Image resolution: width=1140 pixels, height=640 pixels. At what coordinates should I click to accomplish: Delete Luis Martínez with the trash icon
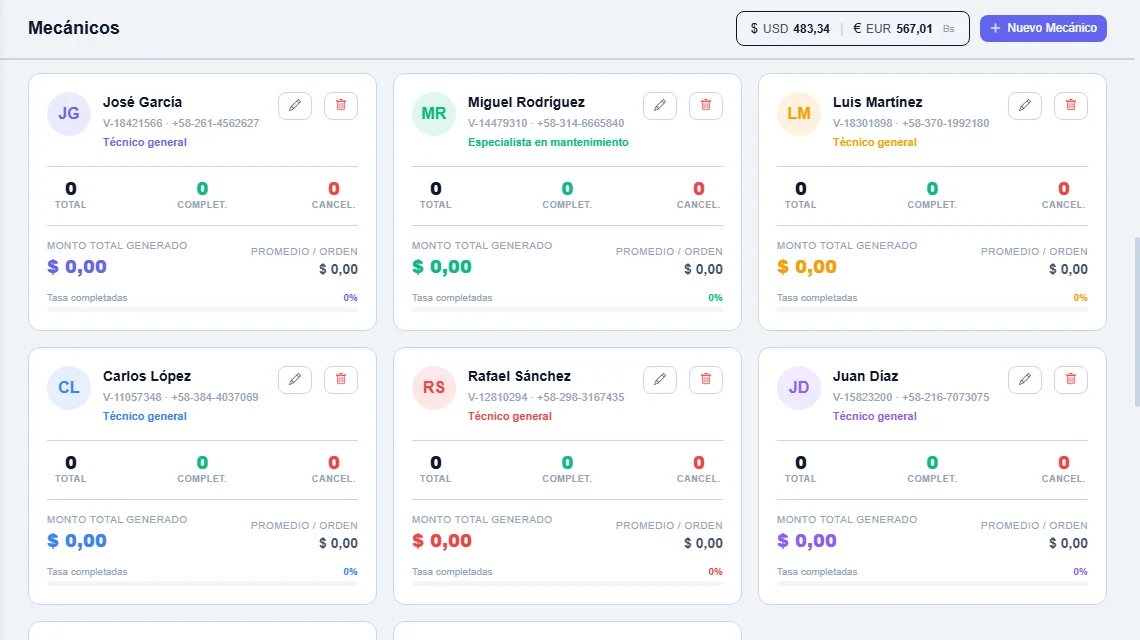coord(1071,105)
